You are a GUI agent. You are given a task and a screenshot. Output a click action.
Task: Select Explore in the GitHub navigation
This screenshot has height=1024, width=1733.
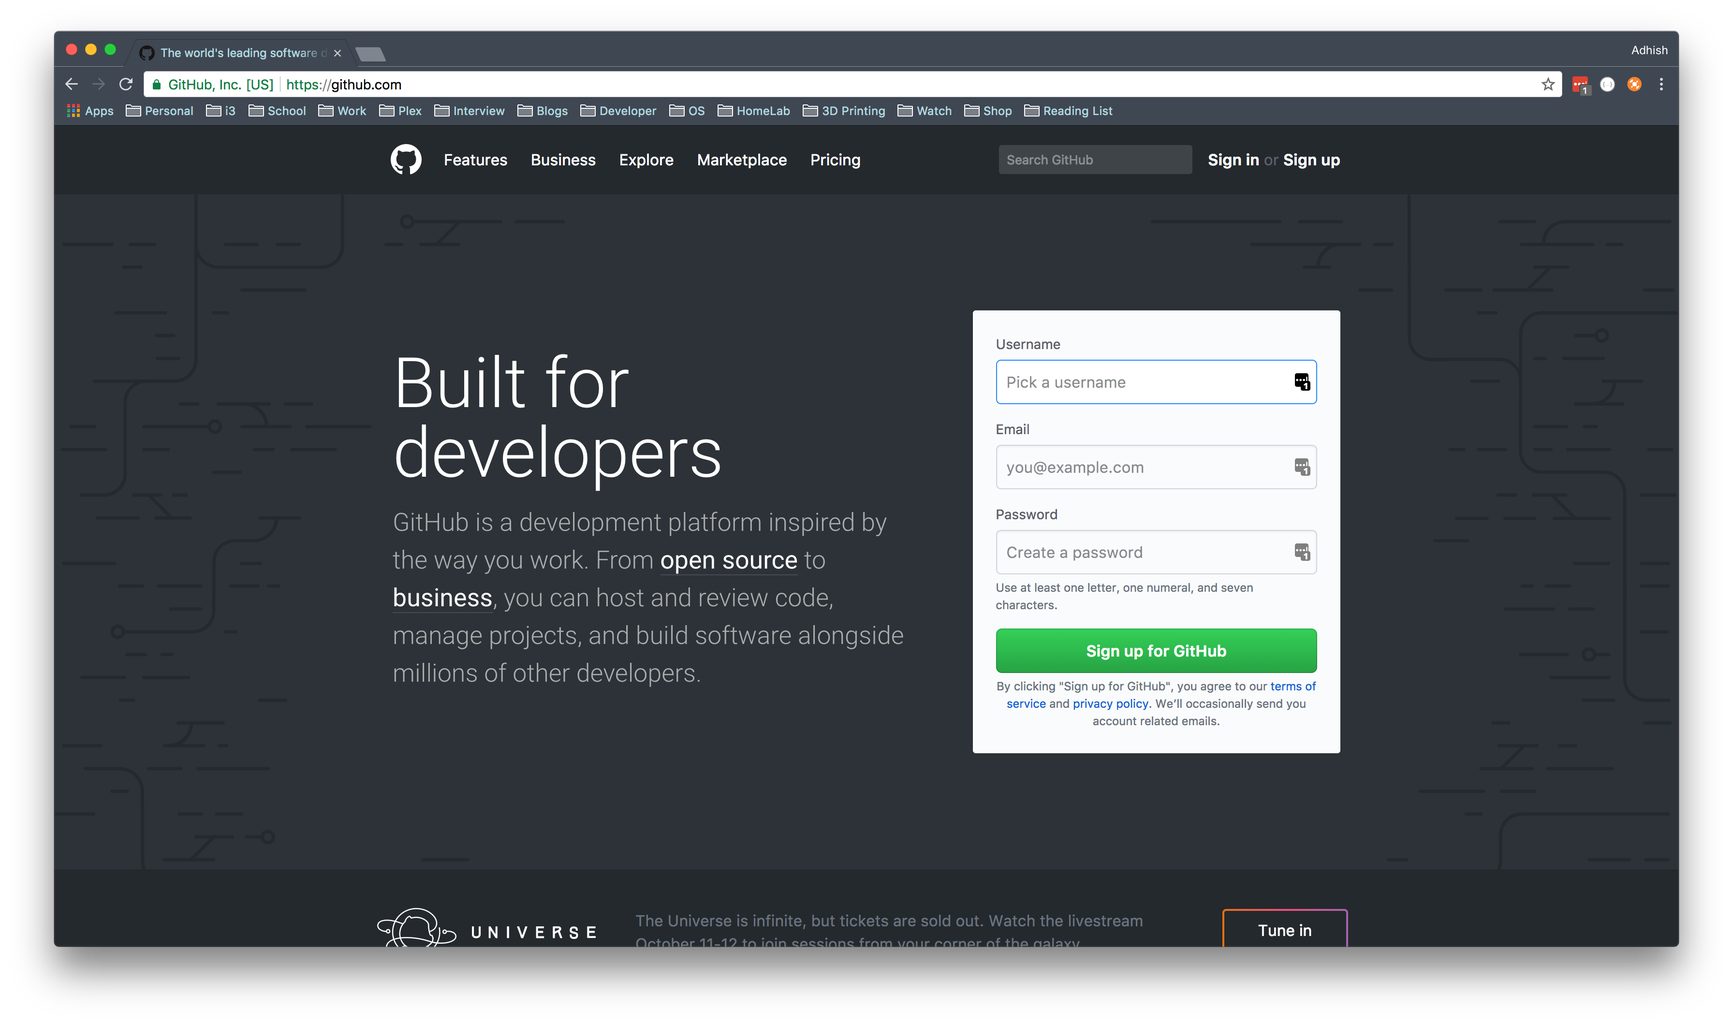click(x=646, y=160)
